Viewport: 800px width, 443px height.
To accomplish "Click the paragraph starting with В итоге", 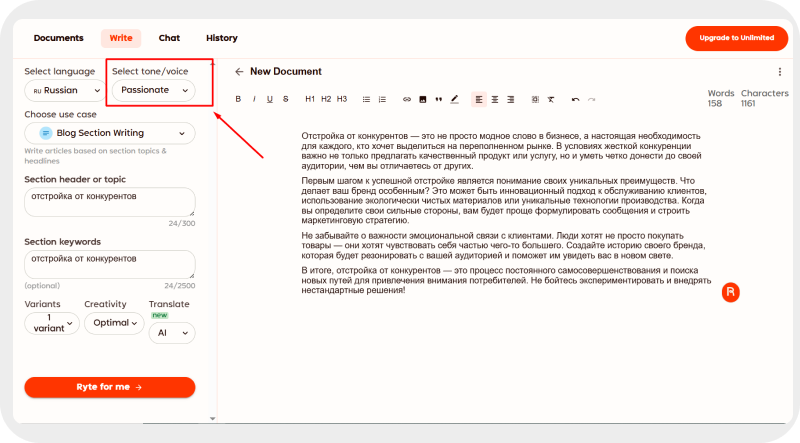I will (506, 280).
